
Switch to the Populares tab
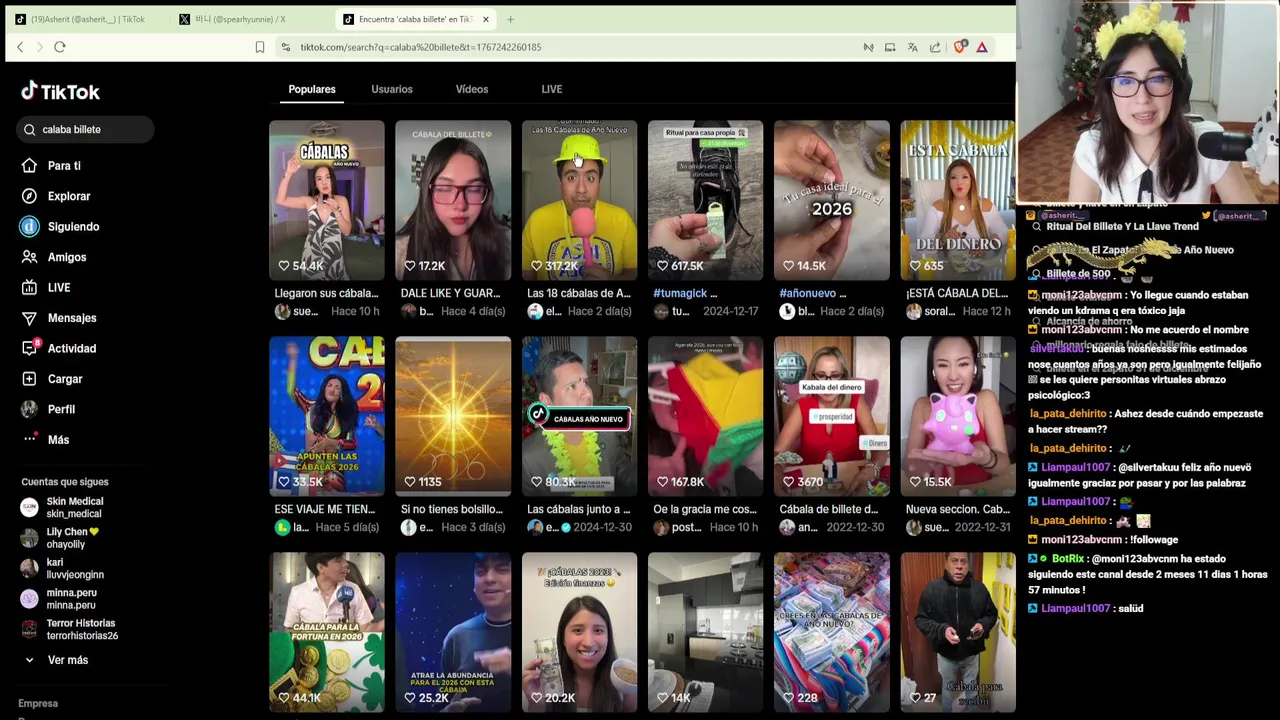tap(312, 89)
